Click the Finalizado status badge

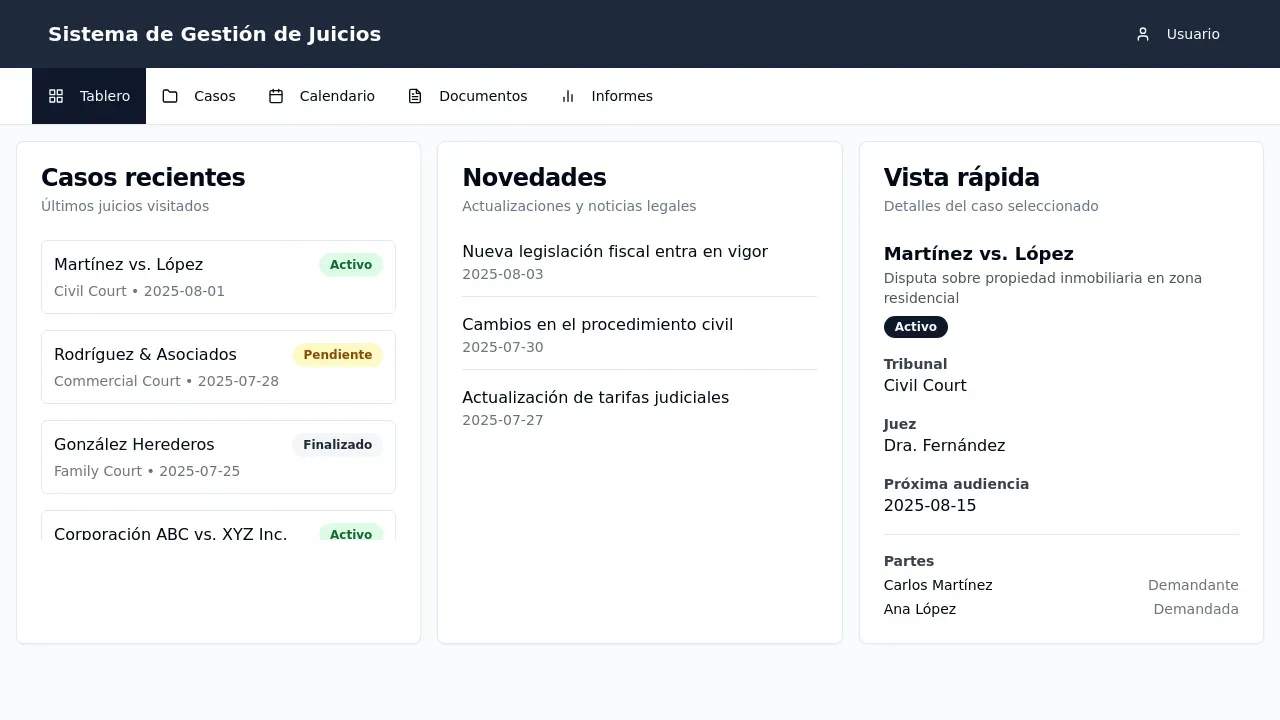point(337,444)
